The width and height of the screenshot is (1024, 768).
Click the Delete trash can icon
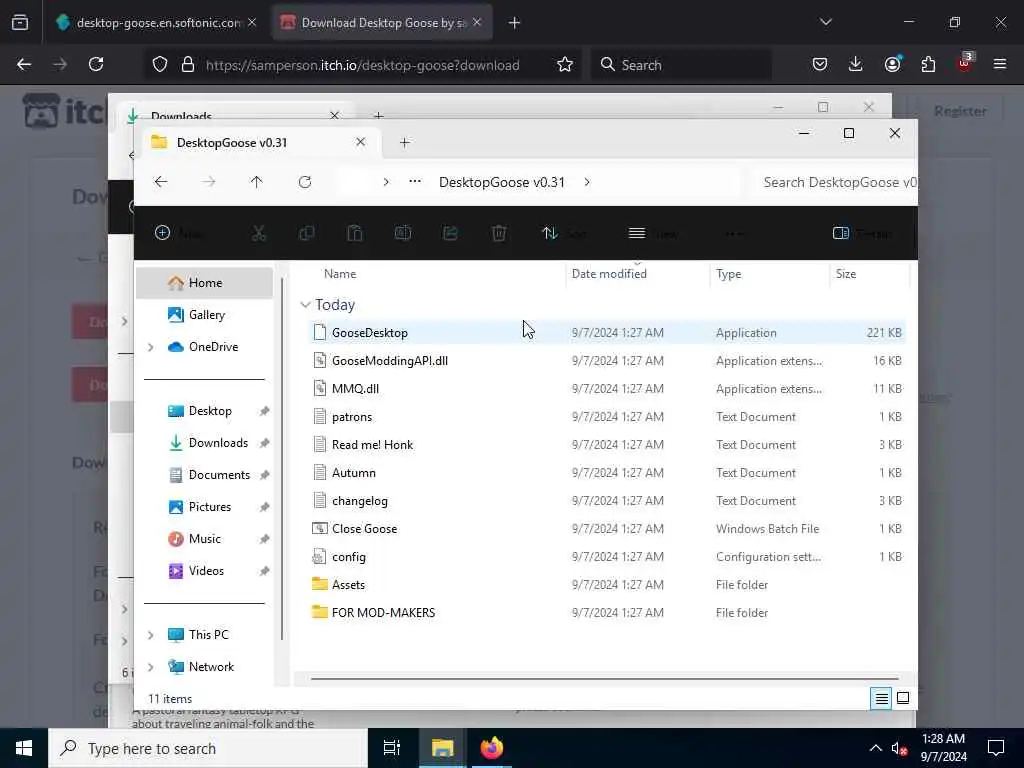[x=499, y=233]
